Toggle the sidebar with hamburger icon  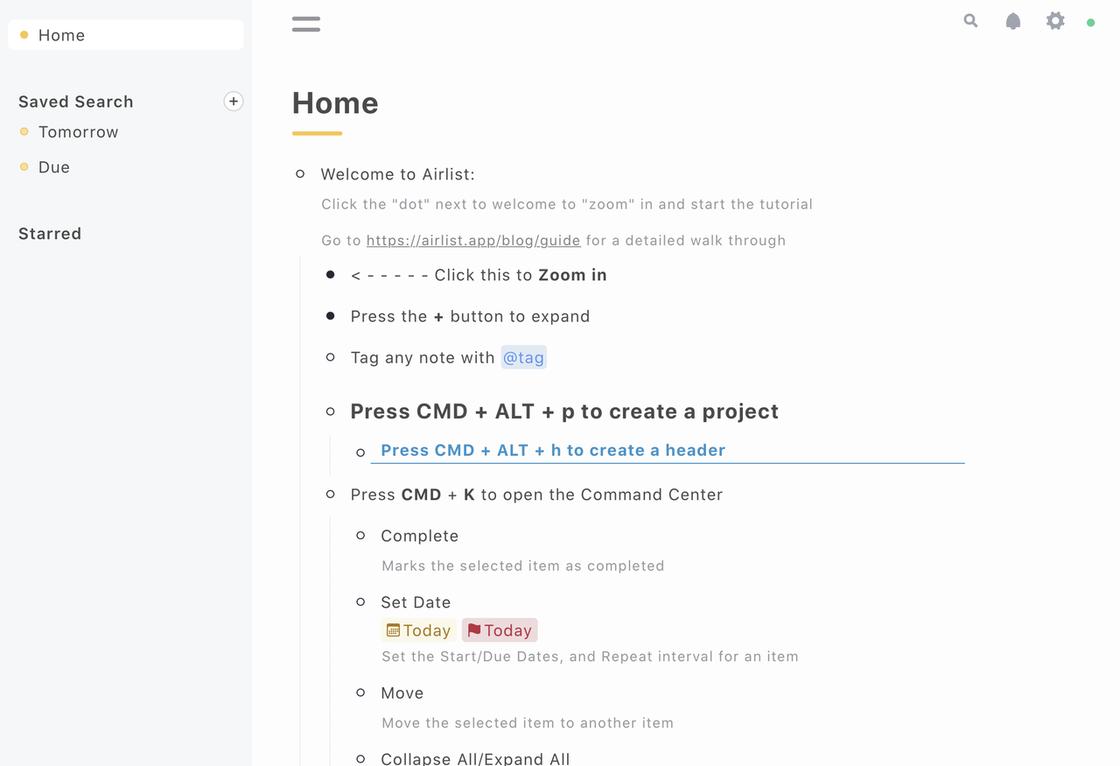[x=306, y=24]
